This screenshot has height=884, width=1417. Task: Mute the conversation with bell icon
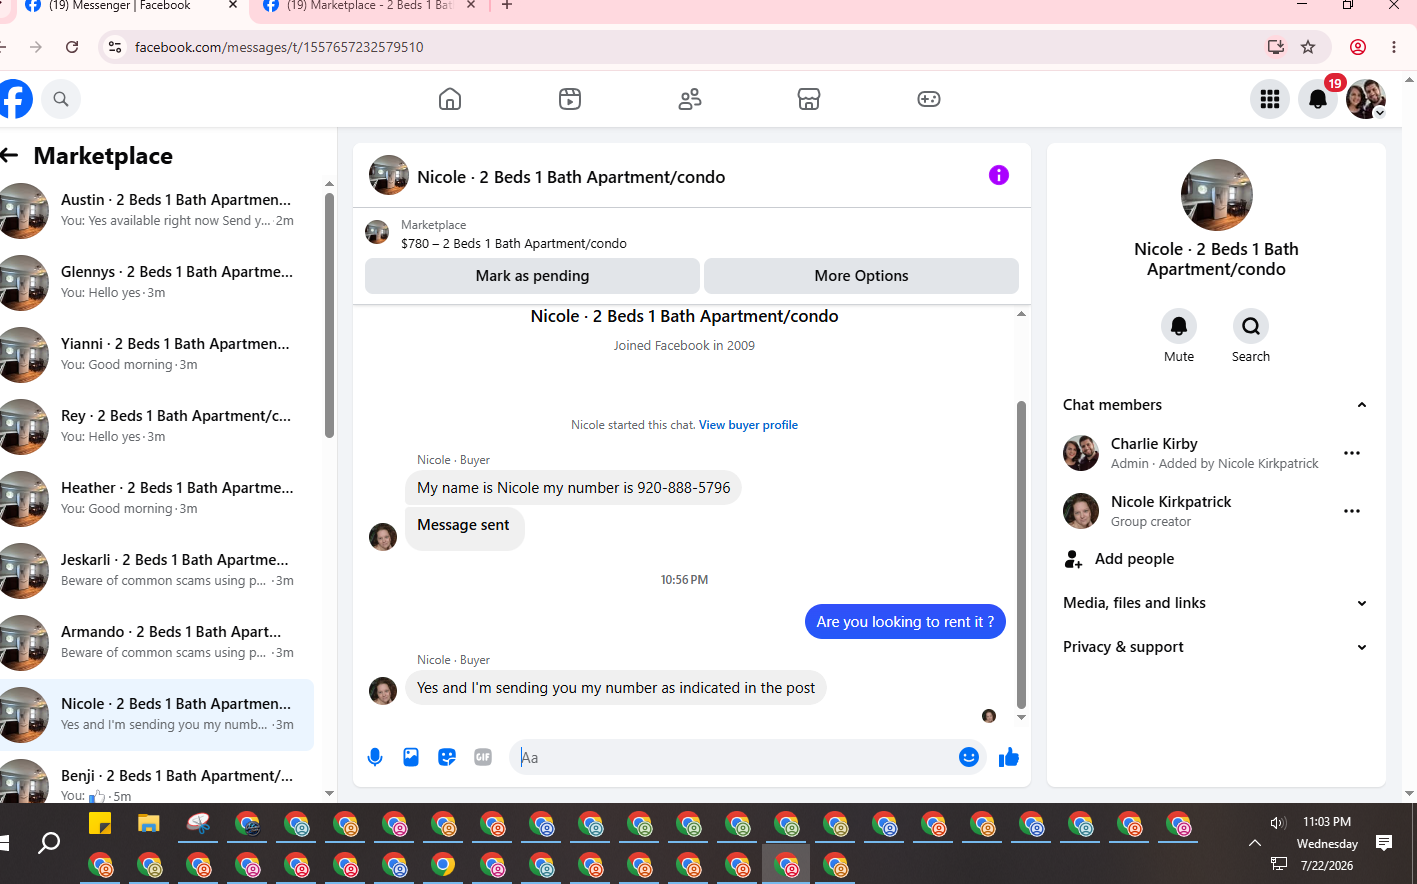point(1179,326)
